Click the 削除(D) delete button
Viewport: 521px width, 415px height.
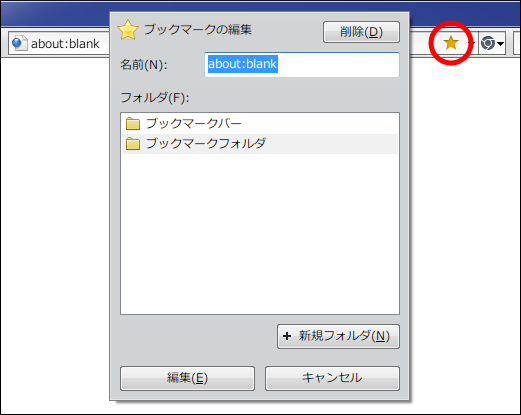361,32
